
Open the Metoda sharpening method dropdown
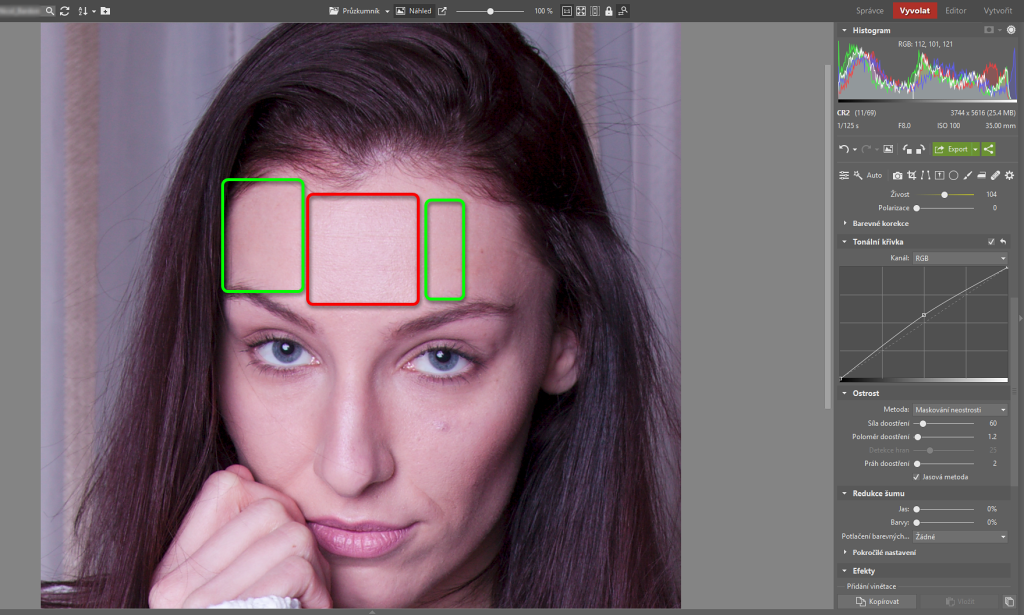[959, 409]
